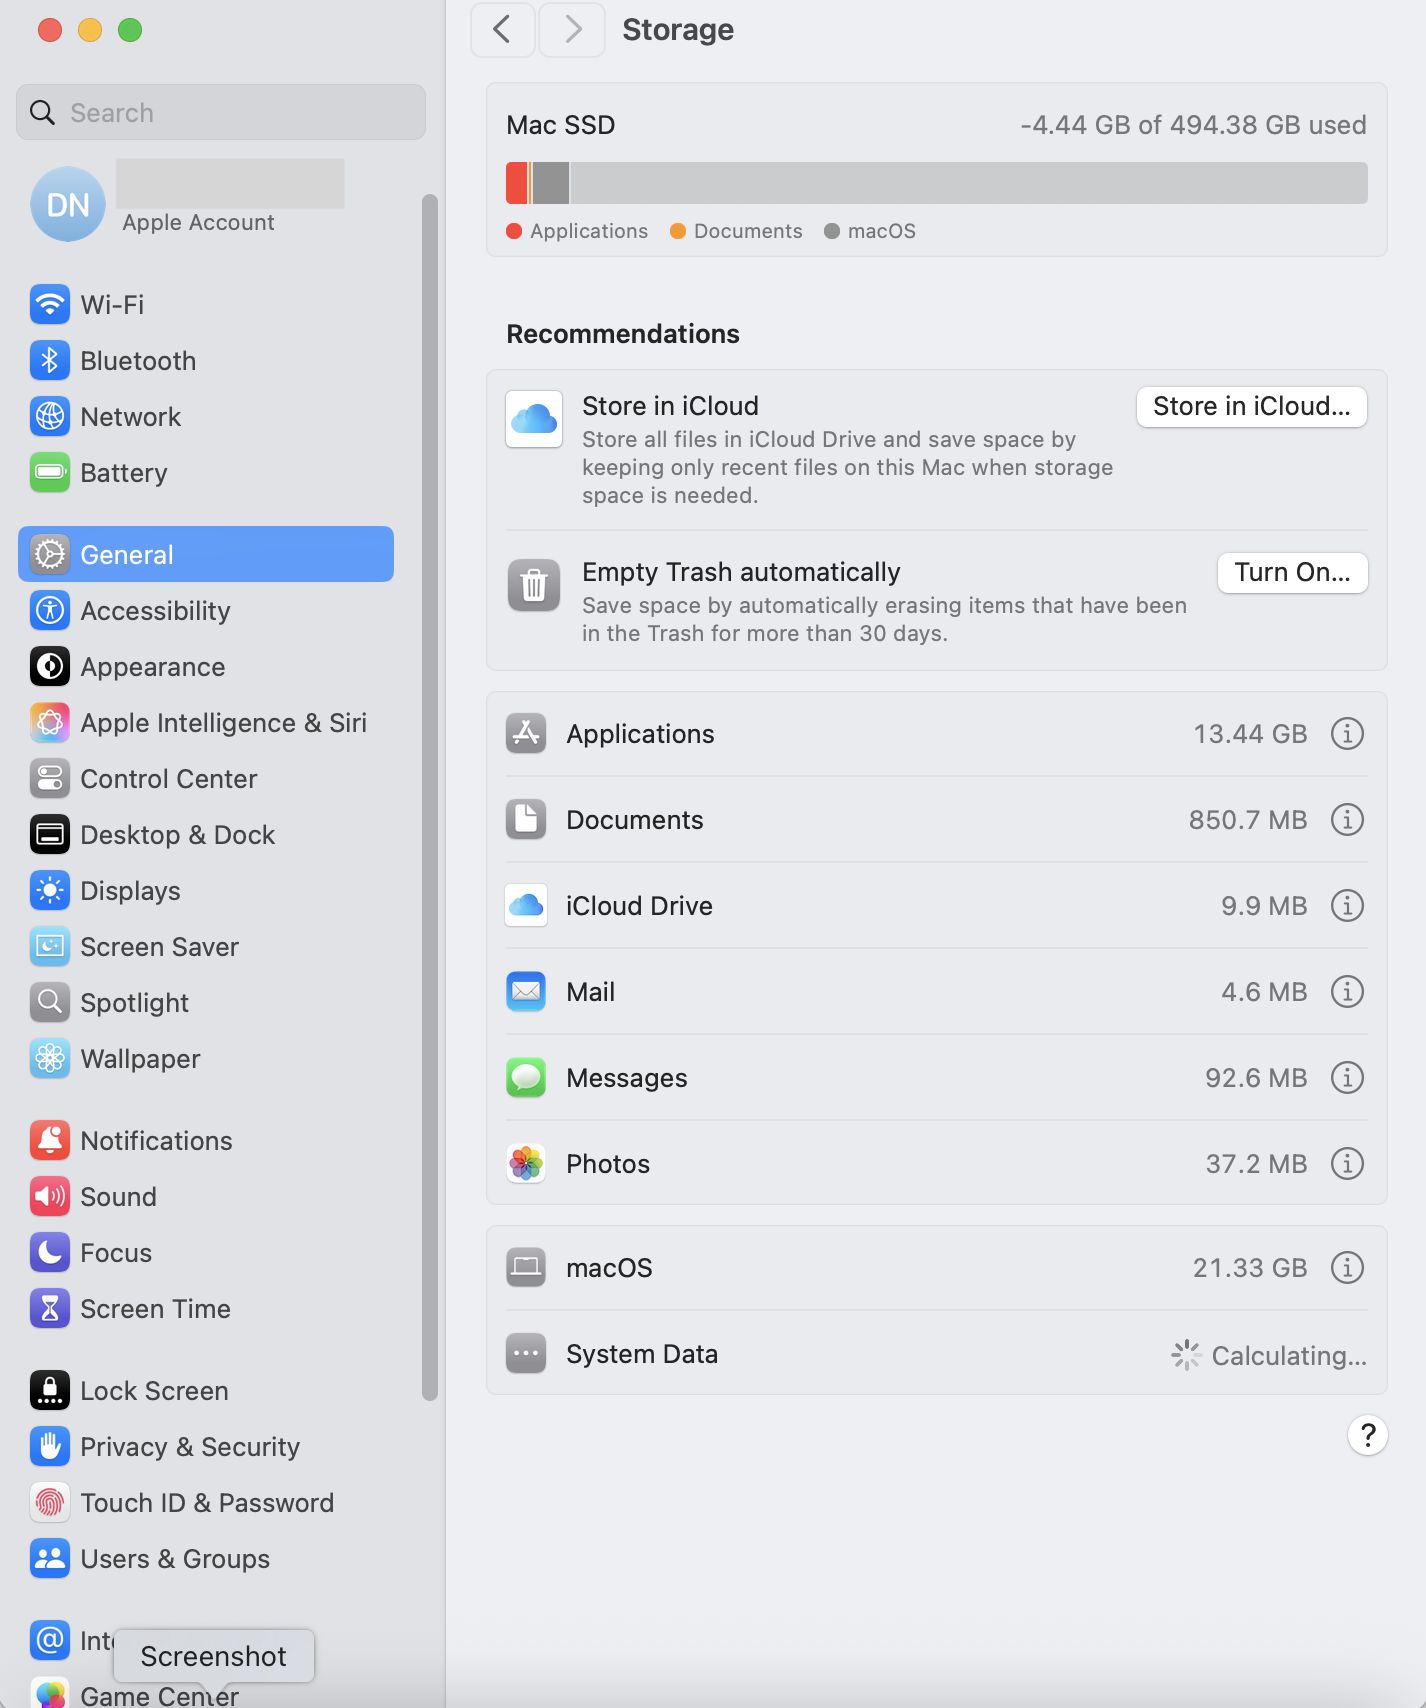Open Bluetooth settings icon
This screenshot has height=1708, width=1426.
50,360
